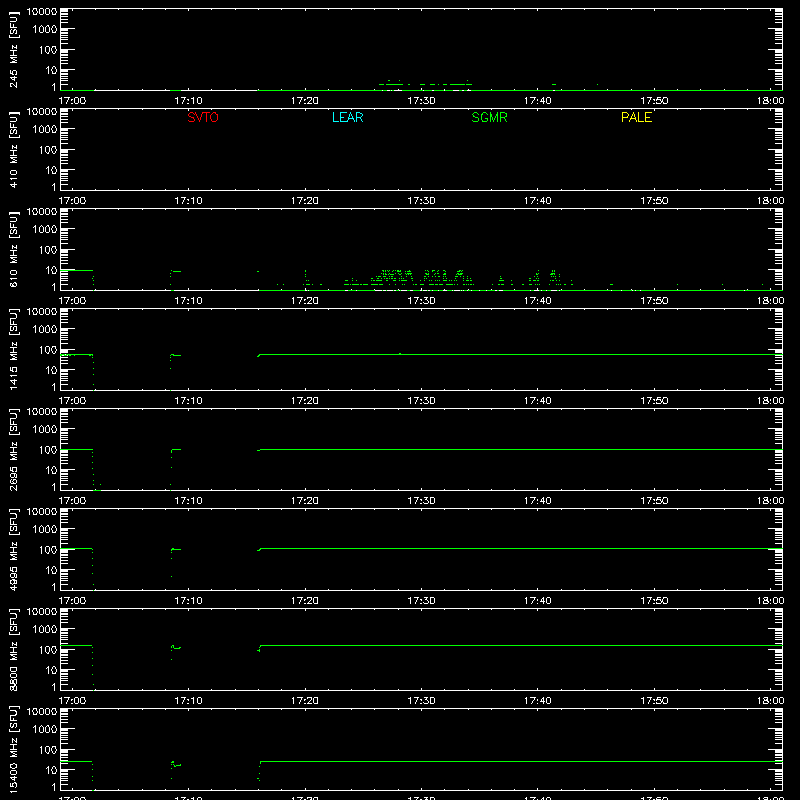Screen dimensions: 800x800
Task: Click the red SVTO station label
Action: pos(203,117)
